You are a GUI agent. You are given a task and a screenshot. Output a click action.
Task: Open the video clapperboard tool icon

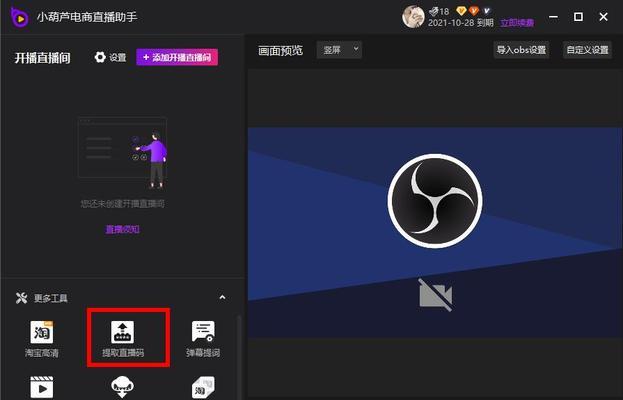coord(42,387)
